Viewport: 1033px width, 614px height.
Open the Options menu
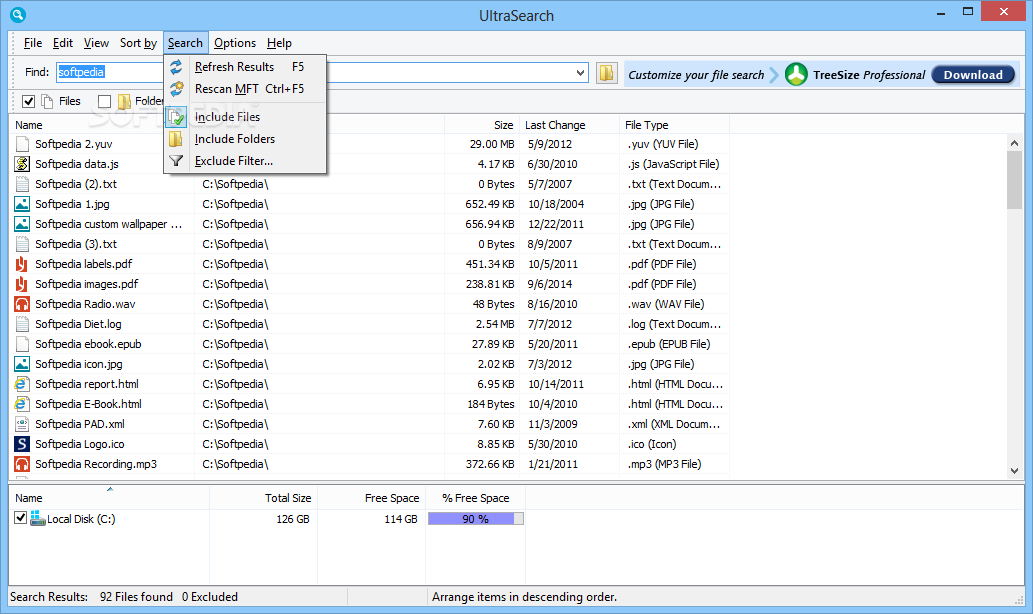pos(235,43)
